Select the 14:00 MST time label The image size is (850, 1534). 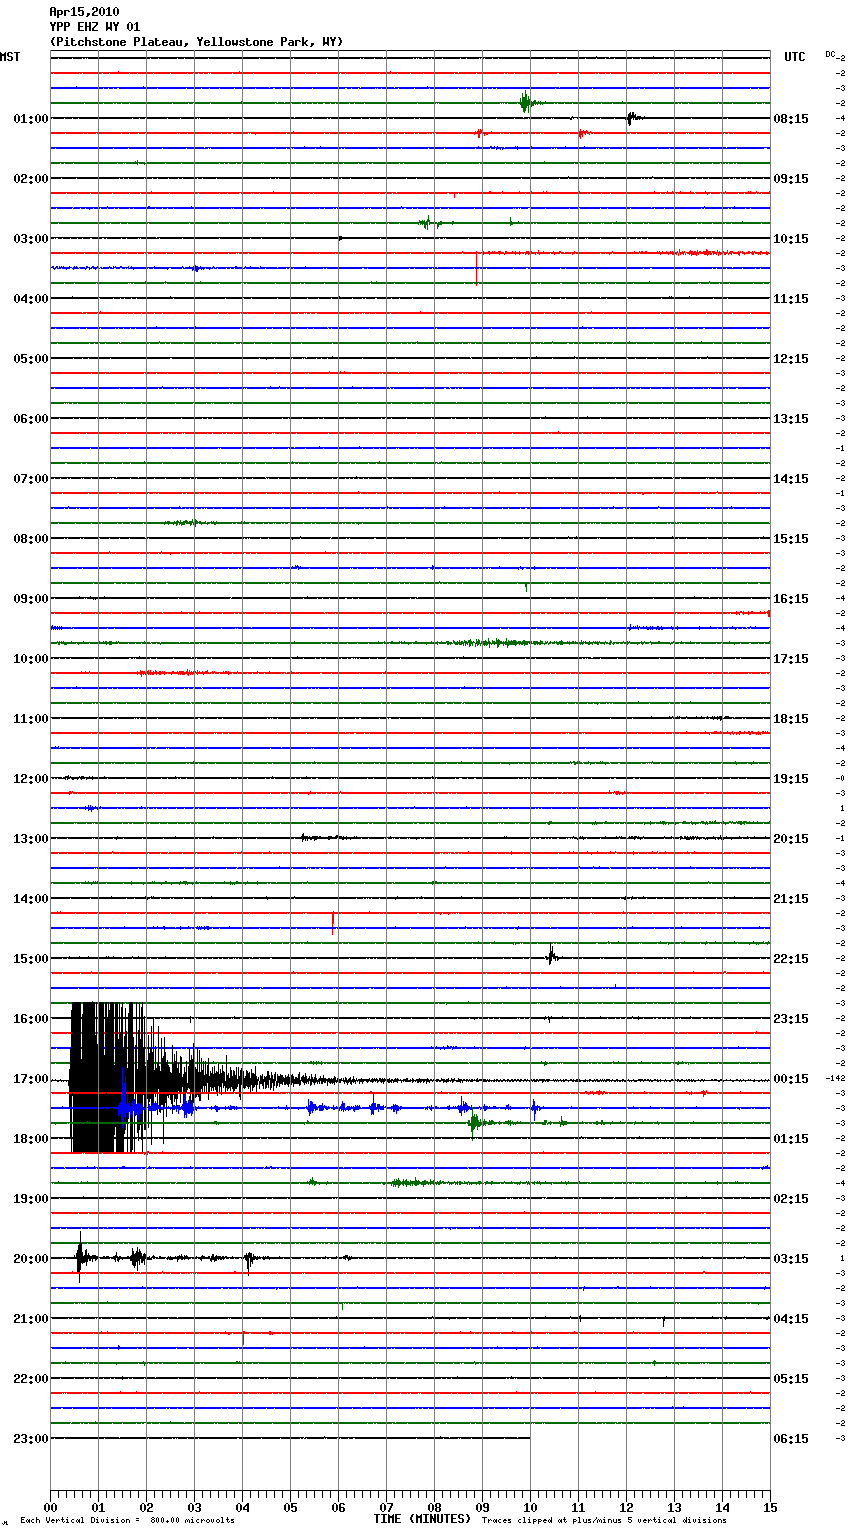(x=30, y=899)
